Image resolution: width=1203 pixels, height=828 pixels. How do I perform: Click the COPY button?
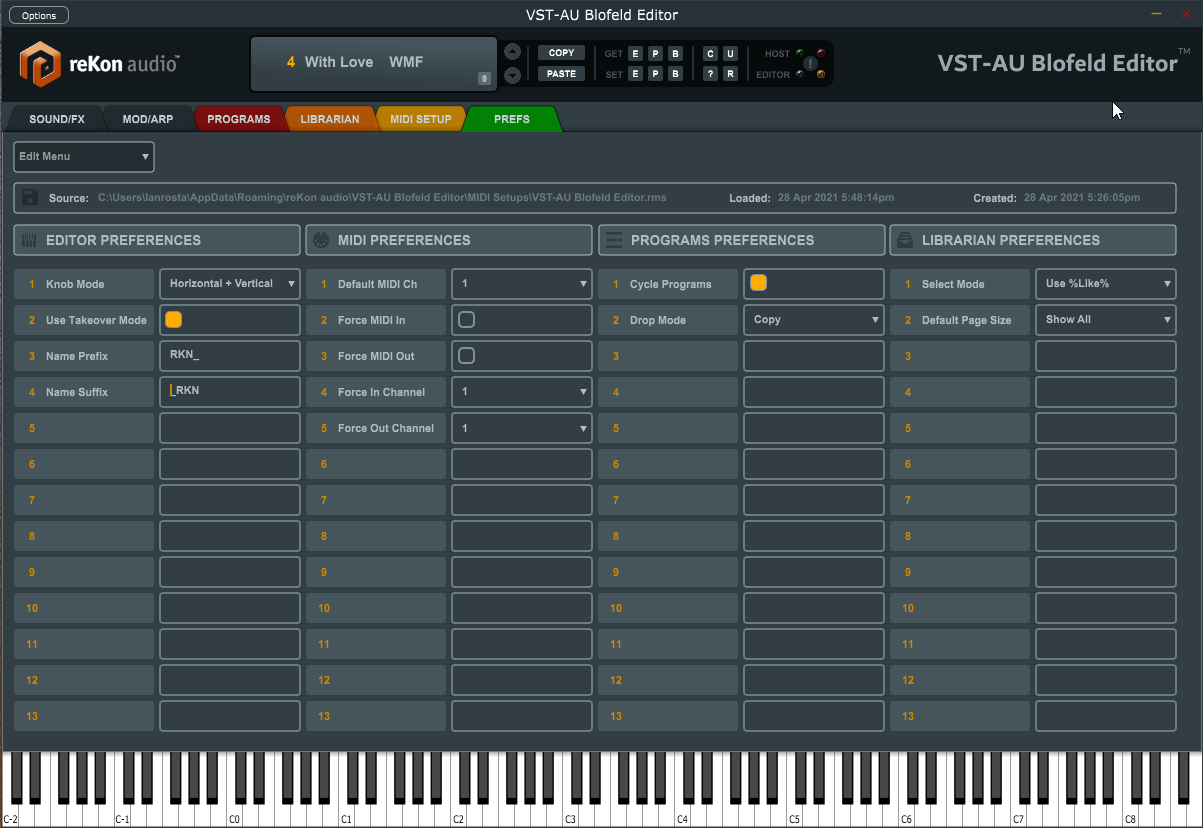[562, 53]
